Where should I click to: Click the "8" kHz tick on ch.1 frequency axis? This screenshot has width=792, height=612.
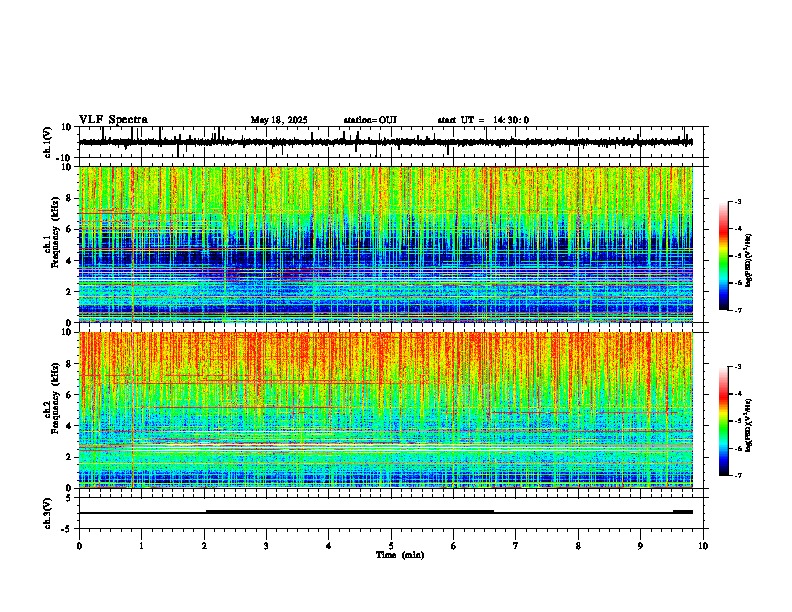coord(69,198)
